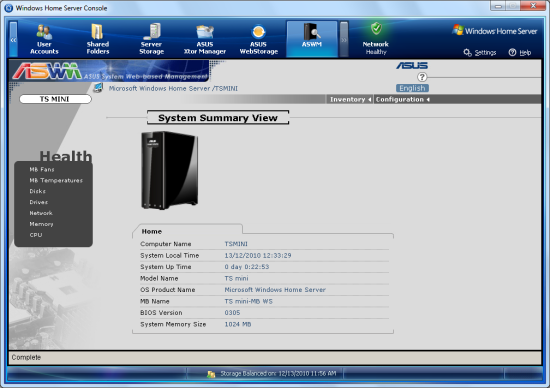This screenshot has width=550, height=388.
Task: Click the Storage Balanced status text
Action: tap(278, 374)
